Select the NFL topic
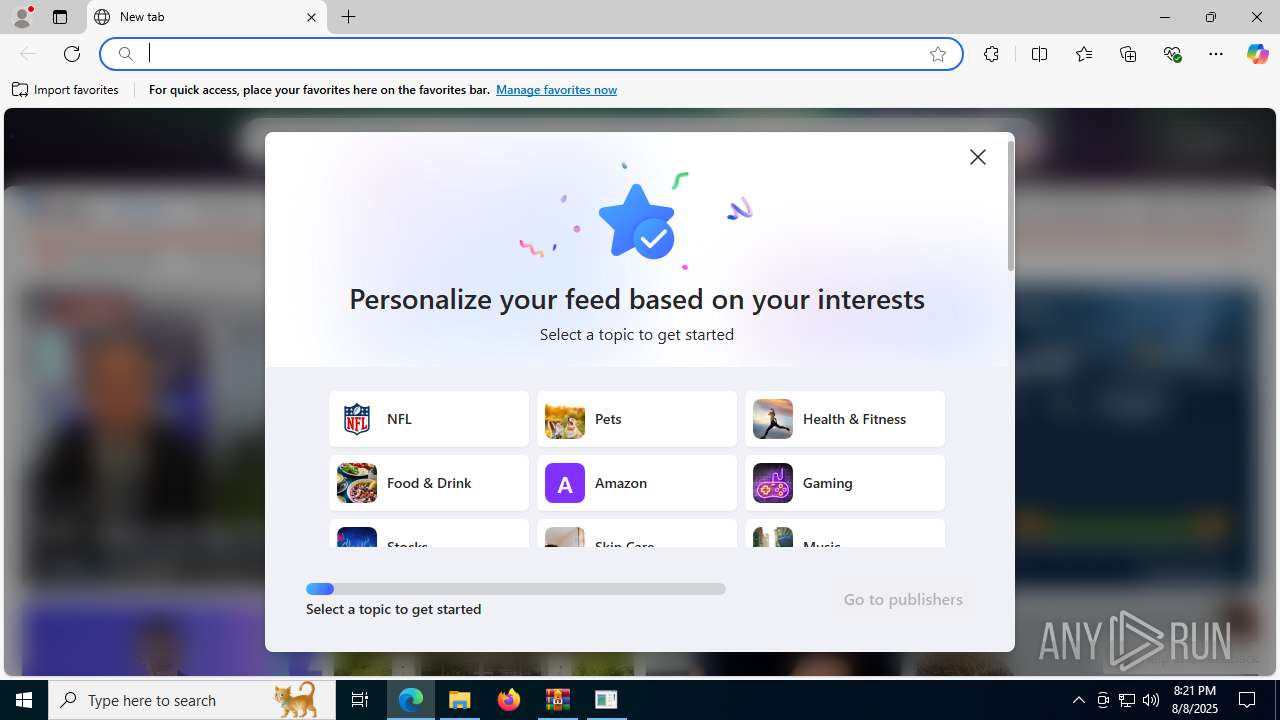This screenshot has height=720, width=1280. [429, 419]
